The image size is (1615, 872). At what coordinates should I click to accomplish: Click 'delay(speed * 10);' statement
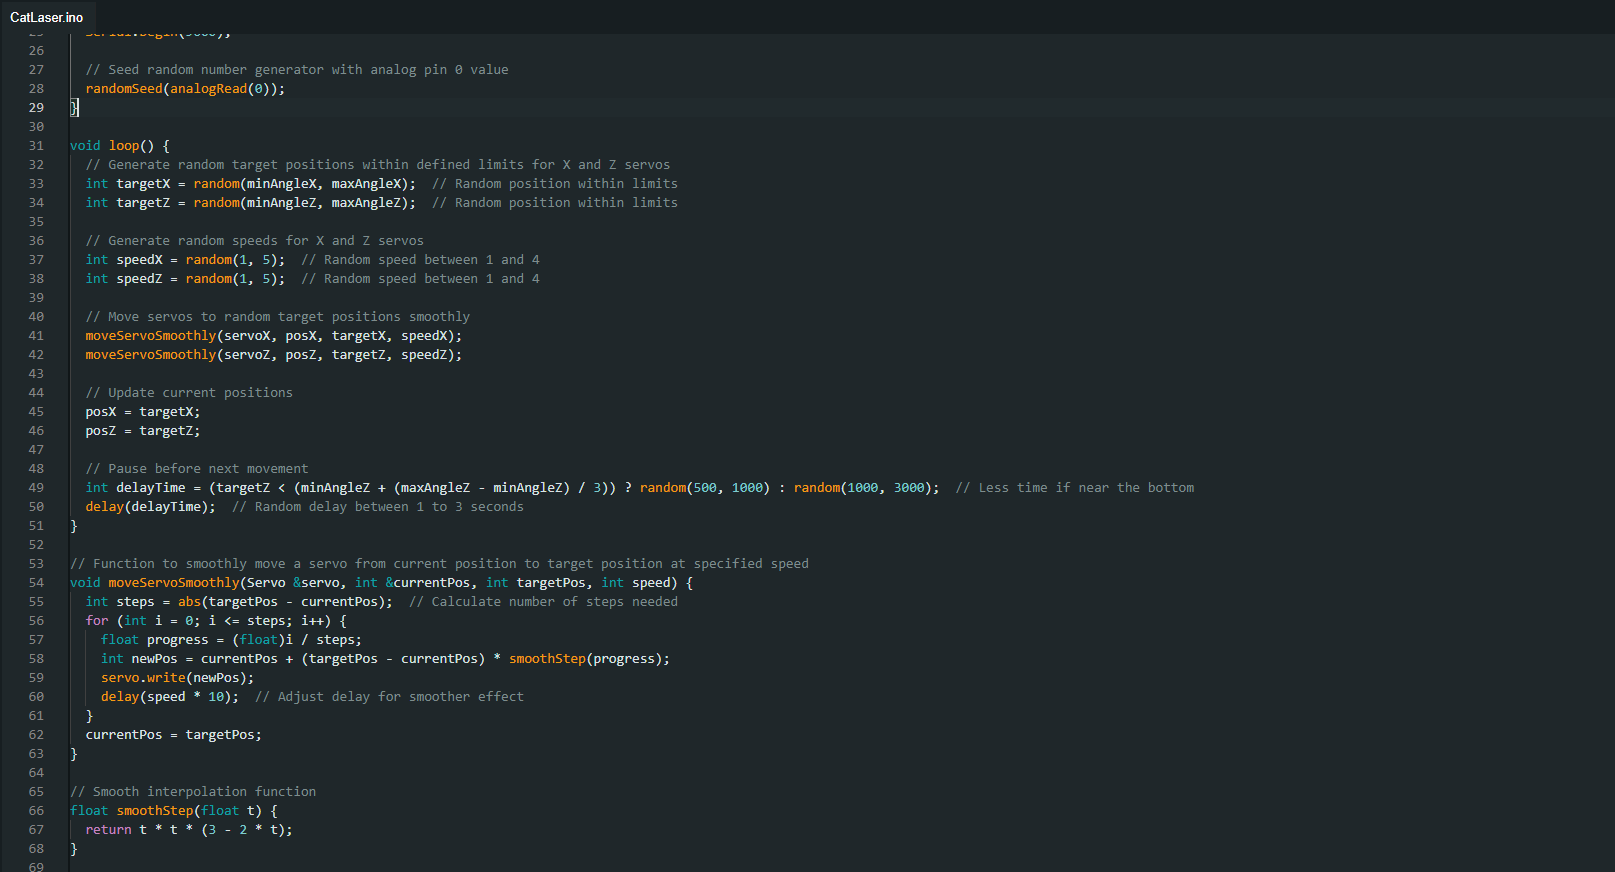point(170,697)
